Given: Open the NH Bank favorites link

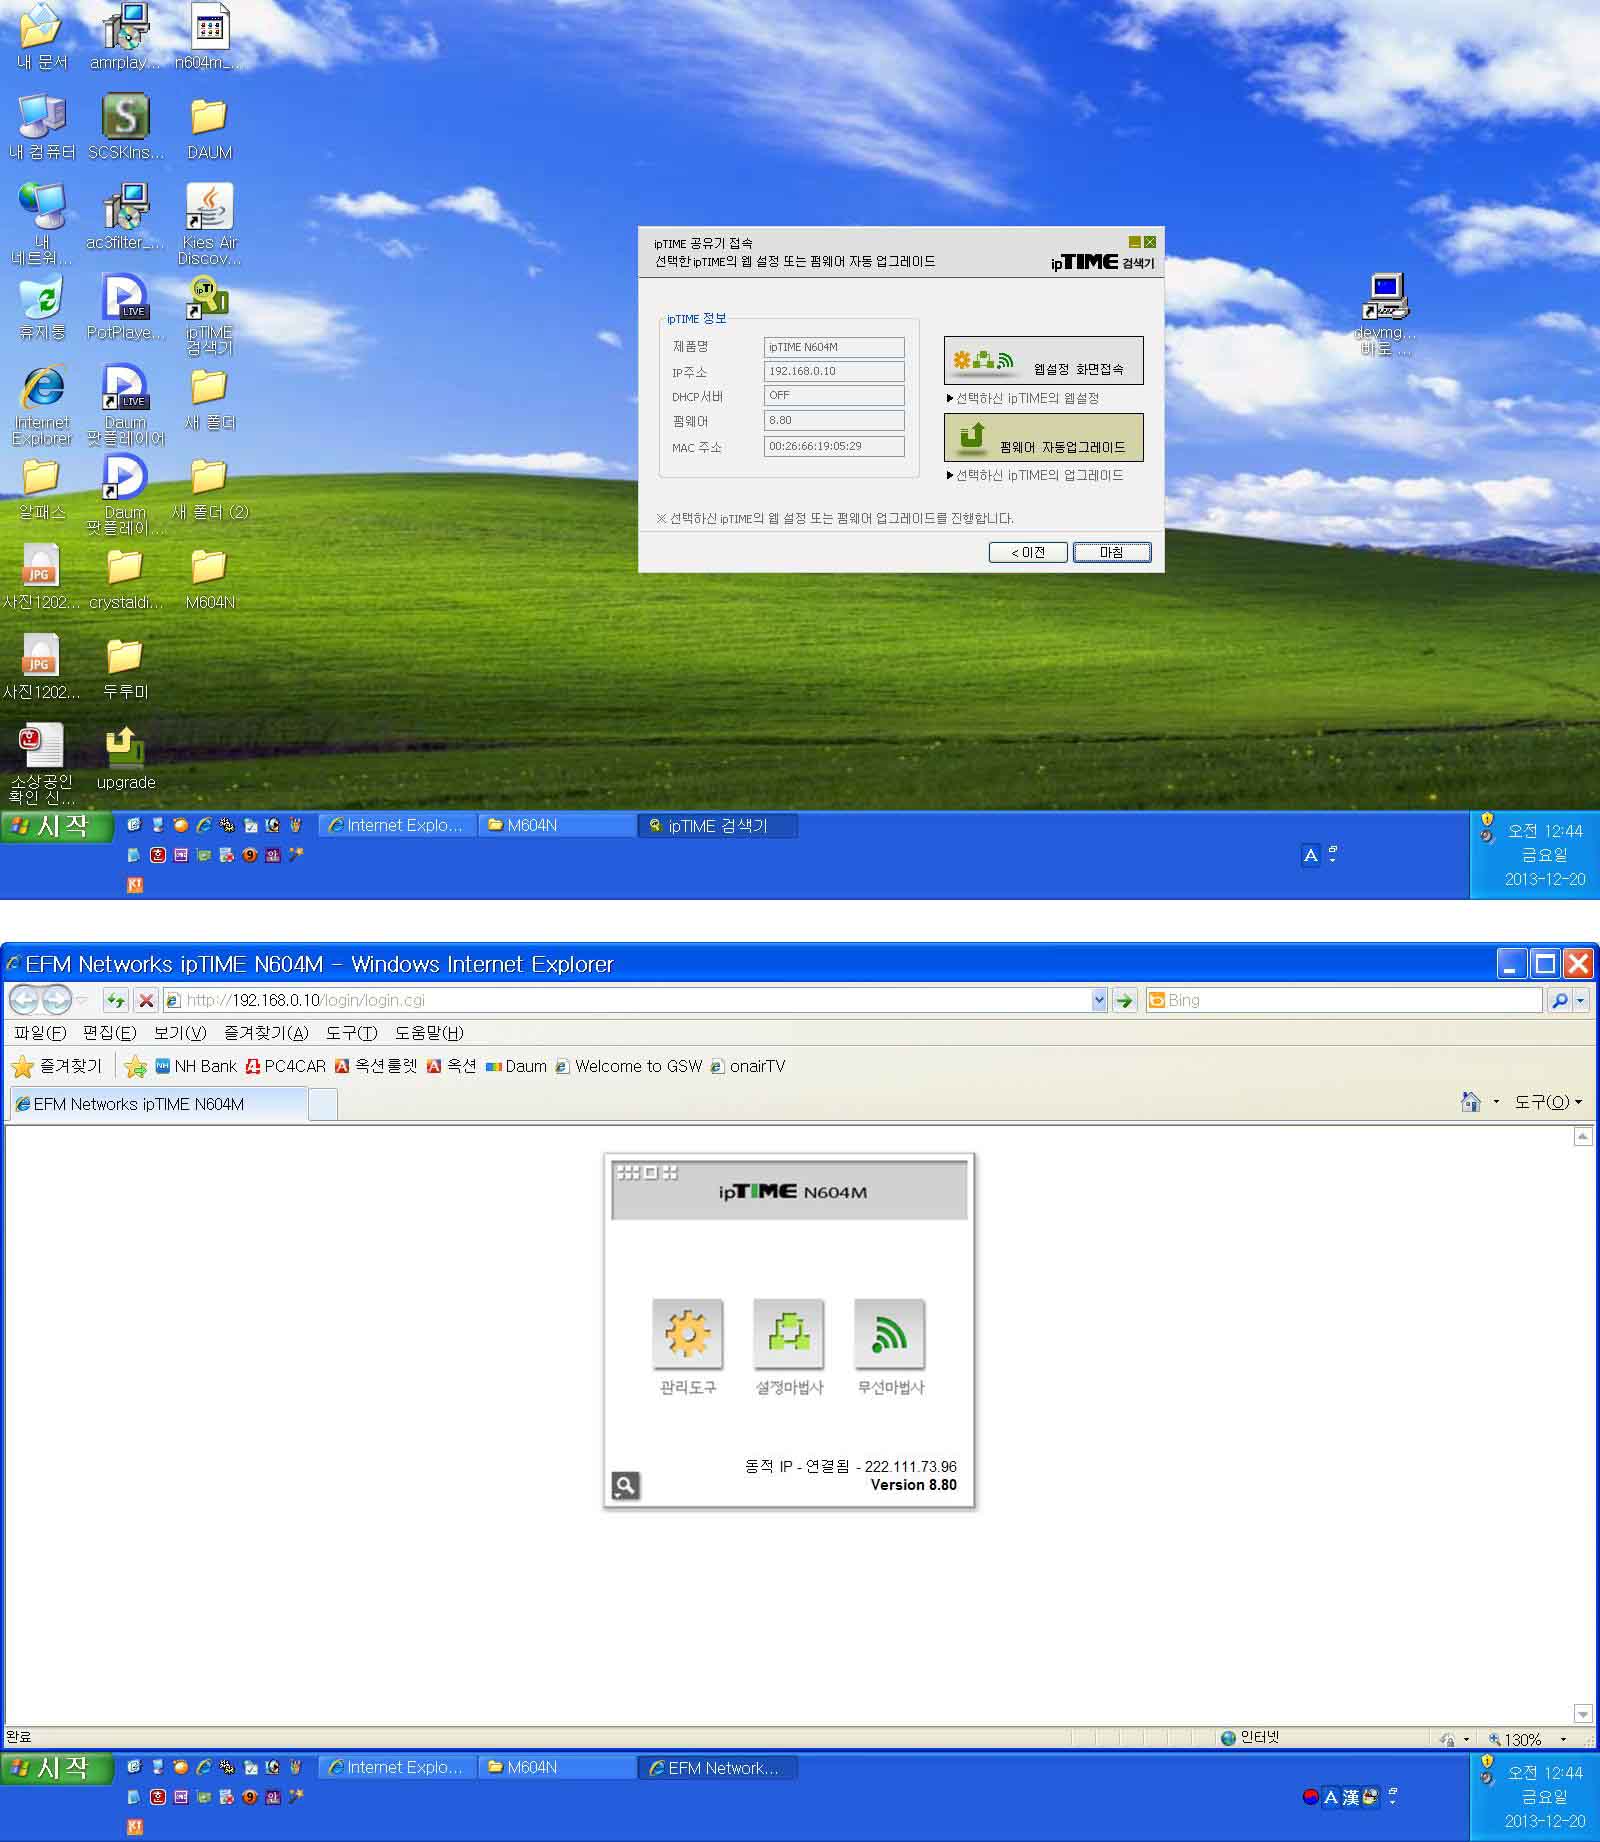Looking at the screenshot, I should (x=196, y=1067).
